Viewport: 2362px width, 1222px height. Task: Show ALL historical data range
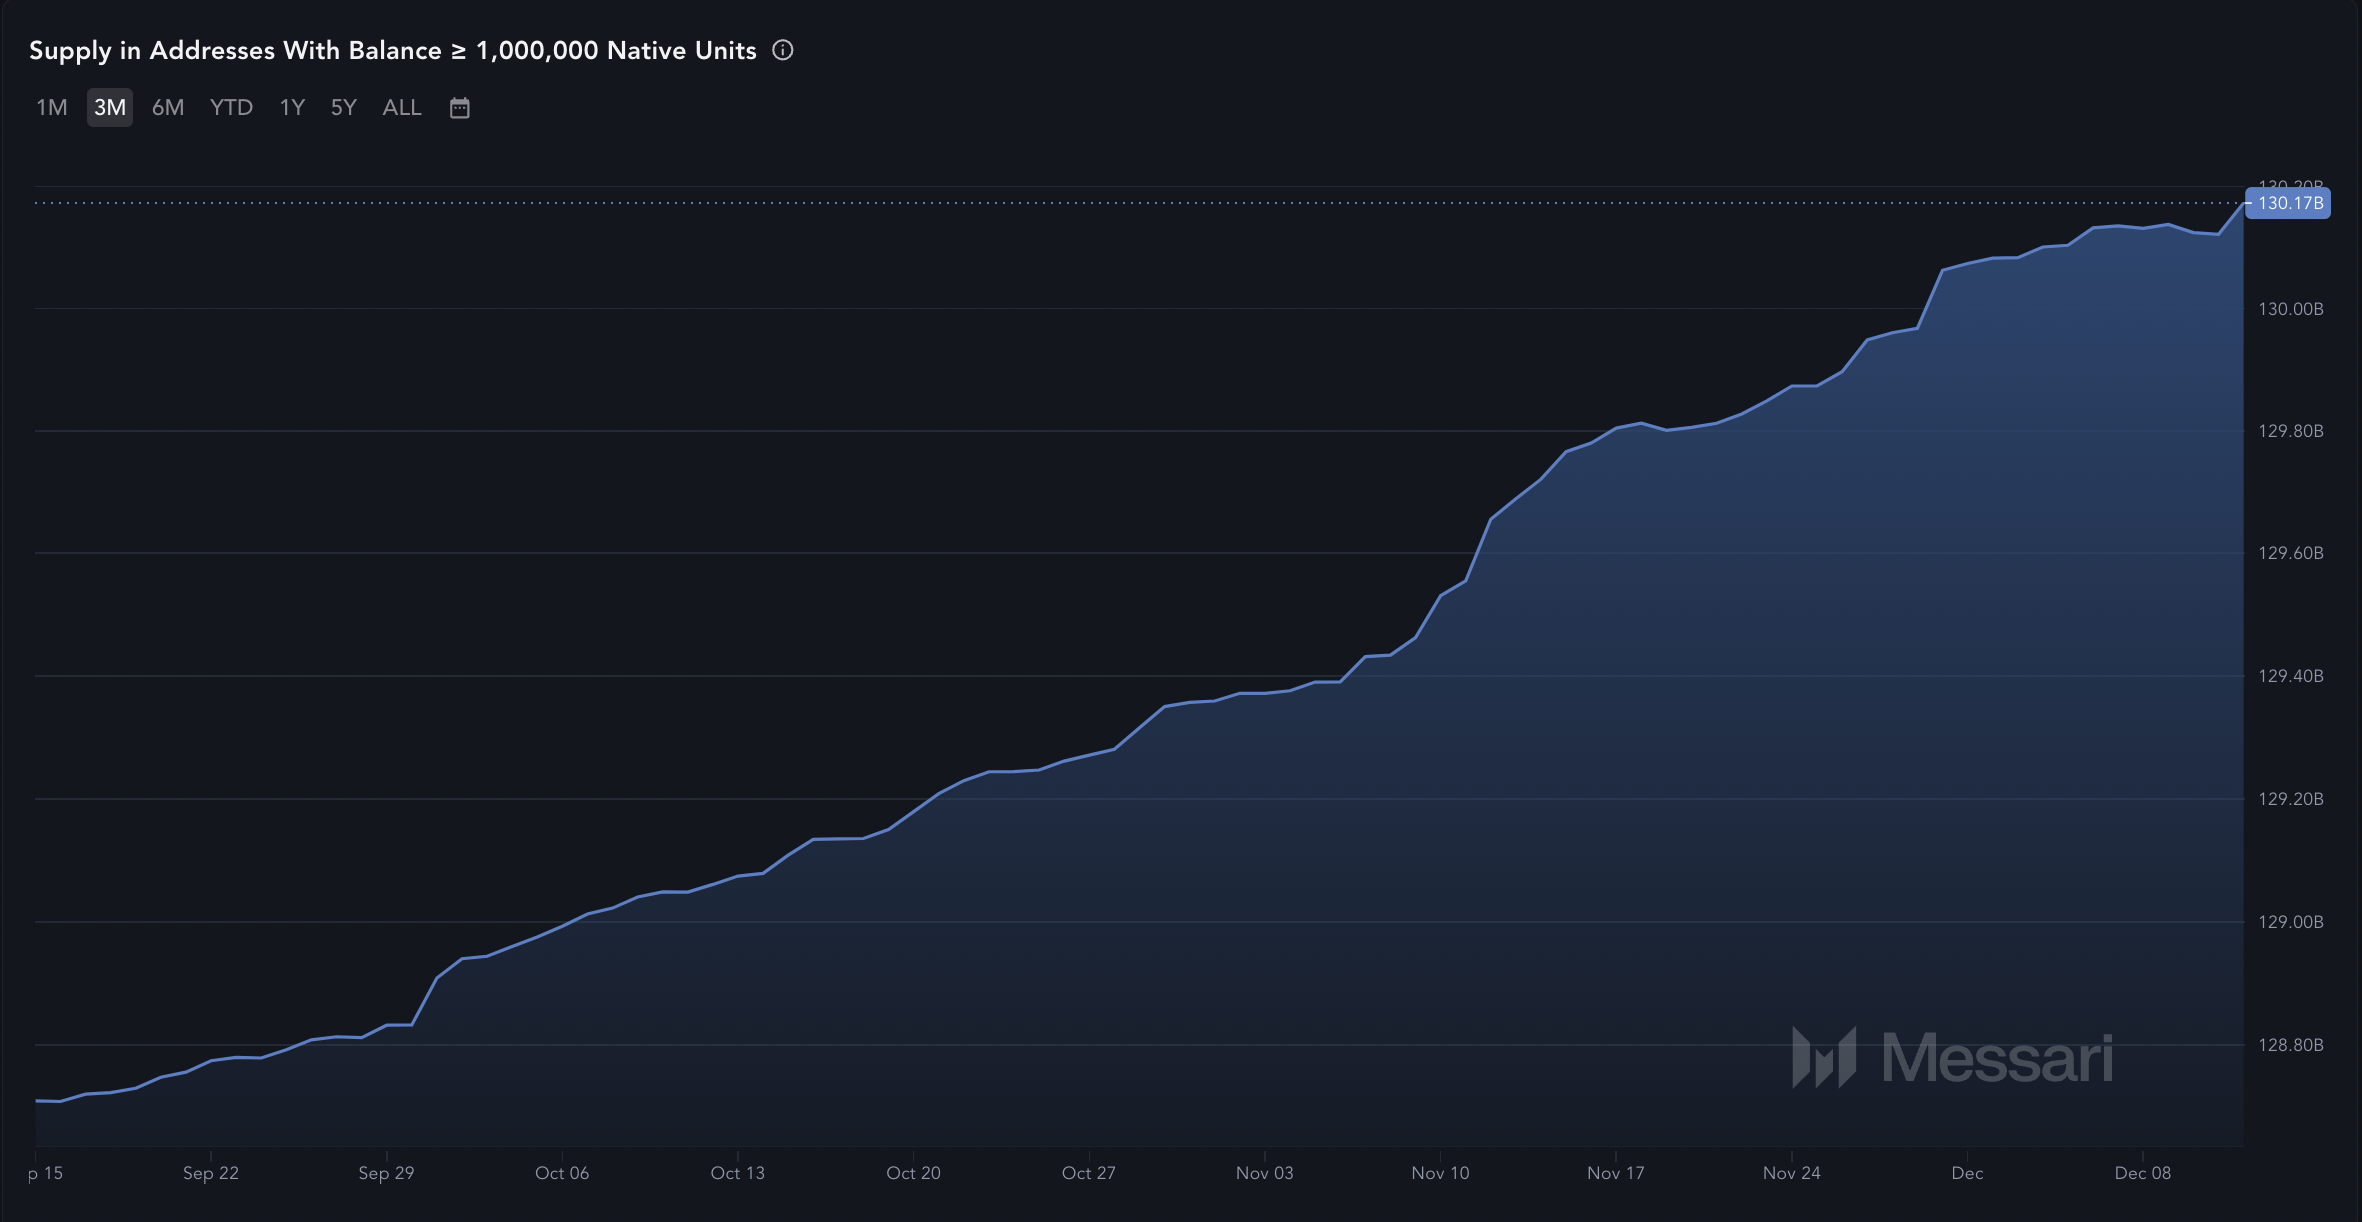coord(402,108)
